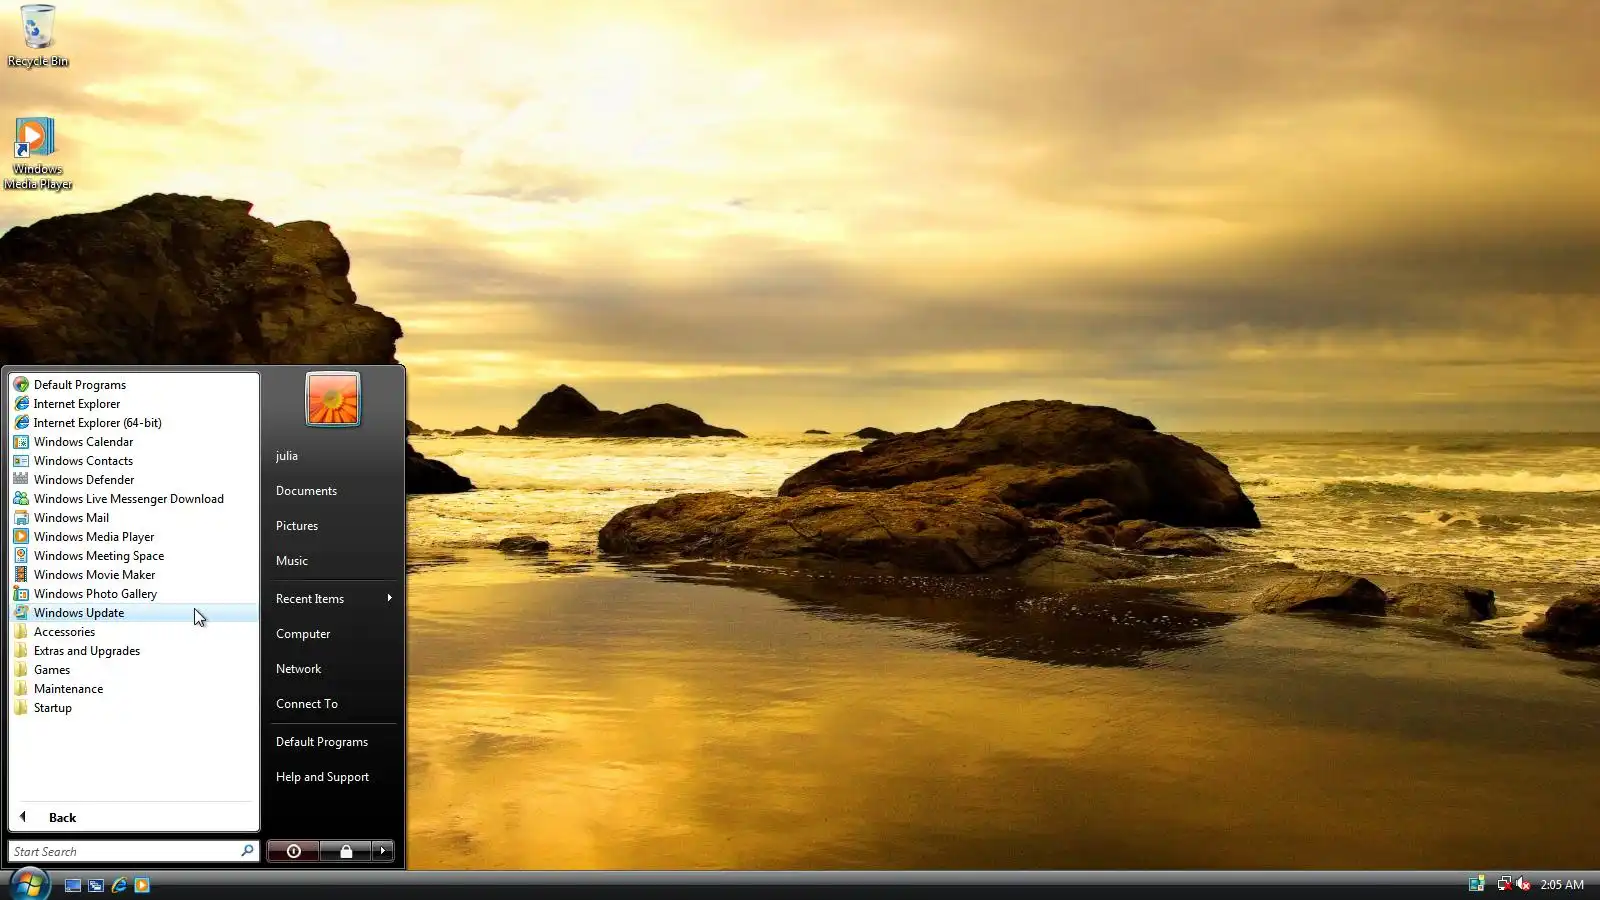This screenshot has height=900, width=1600.
Task: Open the shutdown options arrow menu
Action: [383, 851]
